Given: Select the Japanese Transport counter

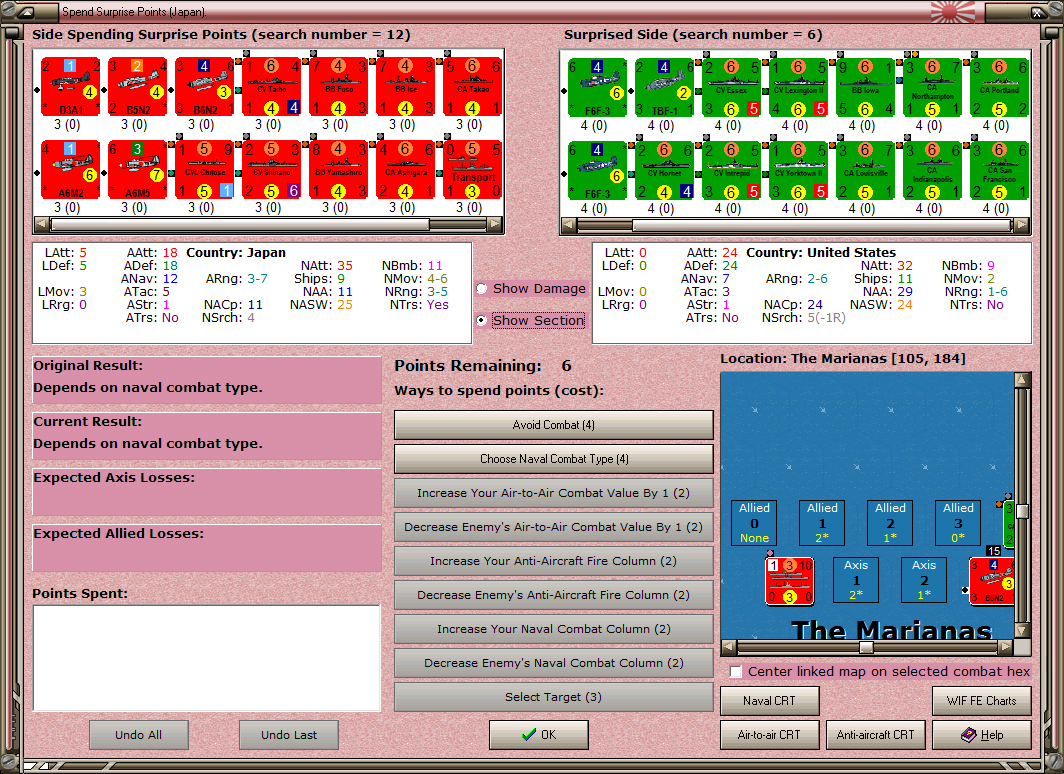Looking at the screenshot, I should [x=473, y=170].
